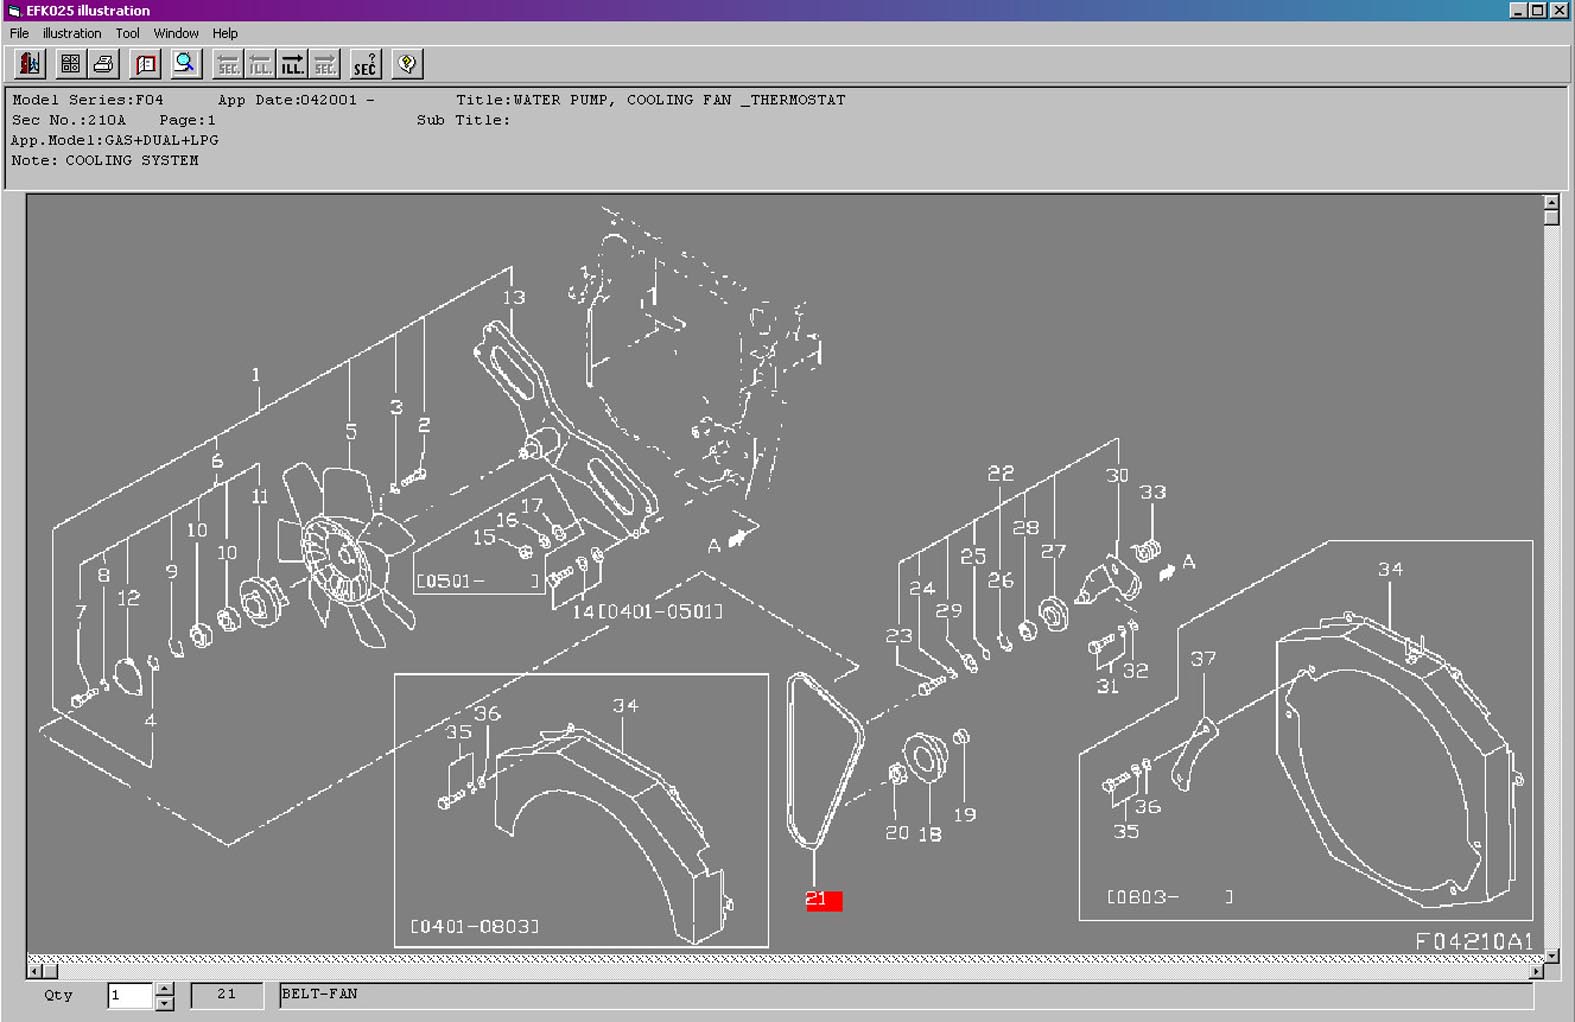1575x1022 pixels.
Task: Print the illustration using the printer icon
Action: [103, 65]
